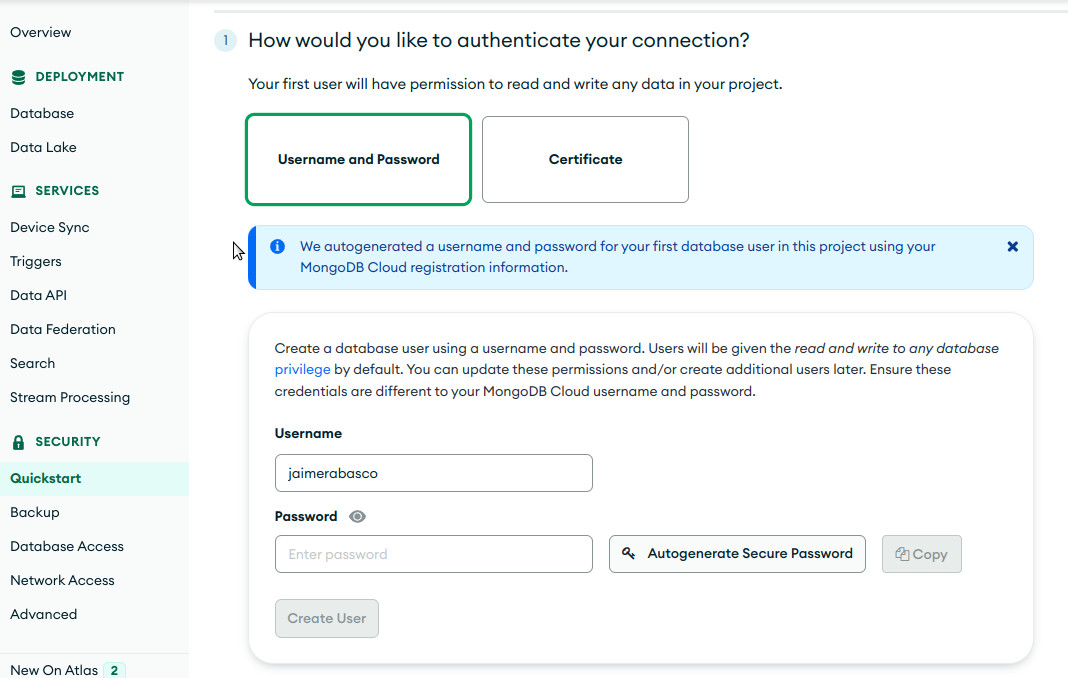Click the Copy password button
The width and height of the screenshot is (1068, 678).
pyautogui.click(x=922, y=554)
